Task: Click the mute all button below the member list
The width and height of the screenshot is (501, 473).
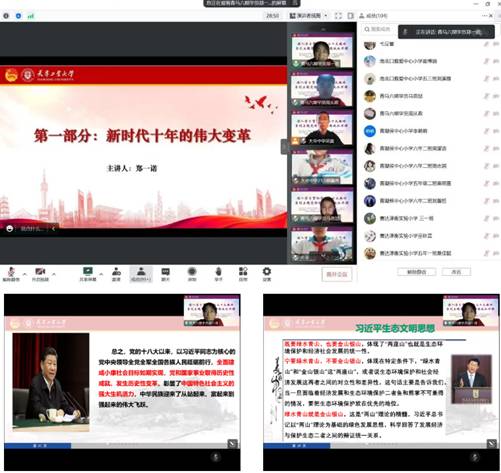Action: [x=416, y=272]
